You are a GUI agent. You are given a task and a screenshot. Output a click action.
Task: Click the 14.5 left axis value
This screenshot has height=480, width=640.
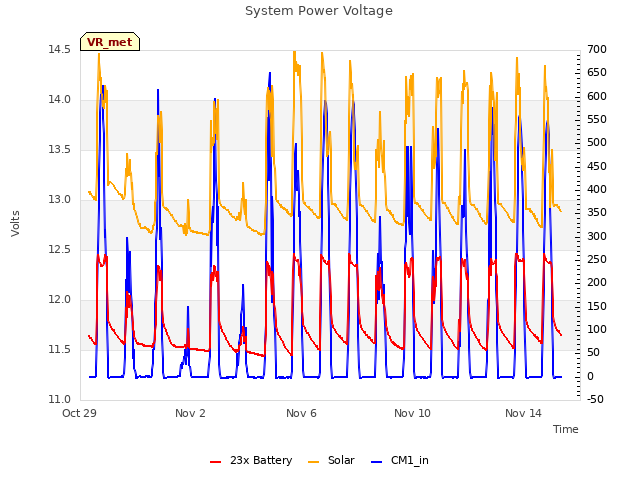tap(59, 49)
